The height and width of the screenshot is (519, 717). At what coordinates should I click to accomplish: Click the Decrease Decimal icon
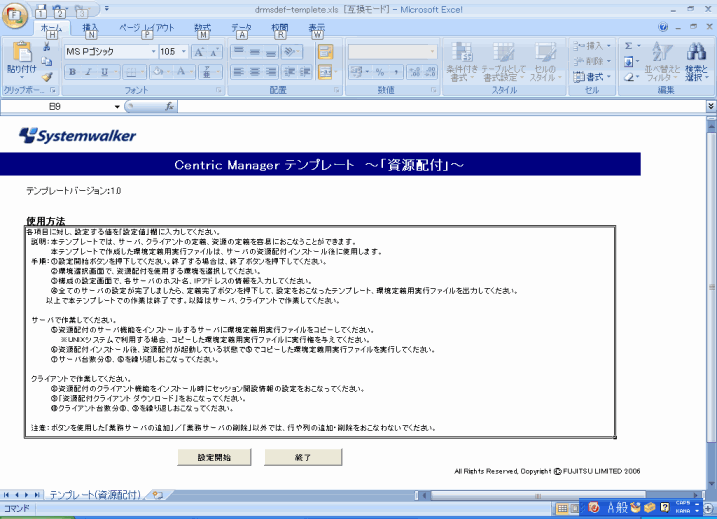click(430, 72)
